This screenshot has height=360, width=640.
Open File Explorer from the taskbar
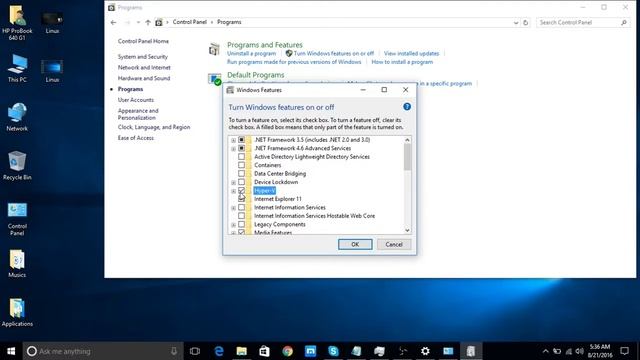pyautogui.click(x=242, y=351)
